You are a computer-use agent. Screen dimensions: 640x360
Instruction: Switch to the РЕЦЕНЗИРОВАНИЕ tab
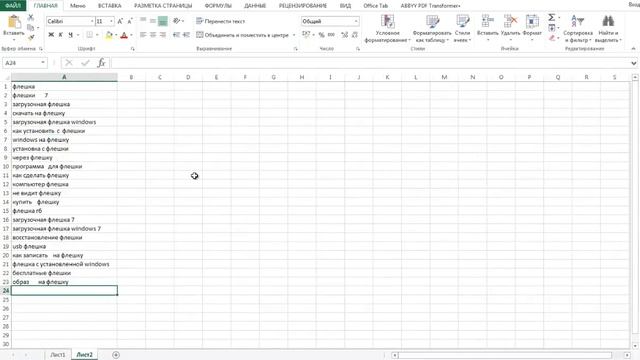(303, 6)
